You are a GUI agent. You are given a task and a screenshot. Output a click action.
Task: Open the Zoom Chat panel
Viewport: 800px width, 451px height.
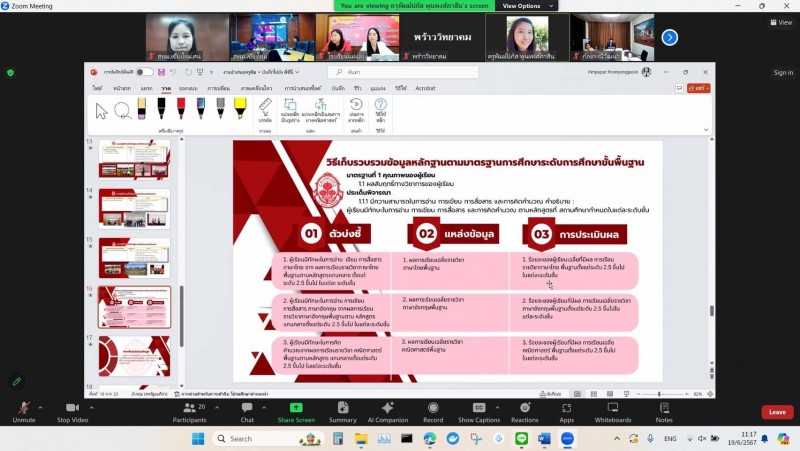[x=247, y=412]
